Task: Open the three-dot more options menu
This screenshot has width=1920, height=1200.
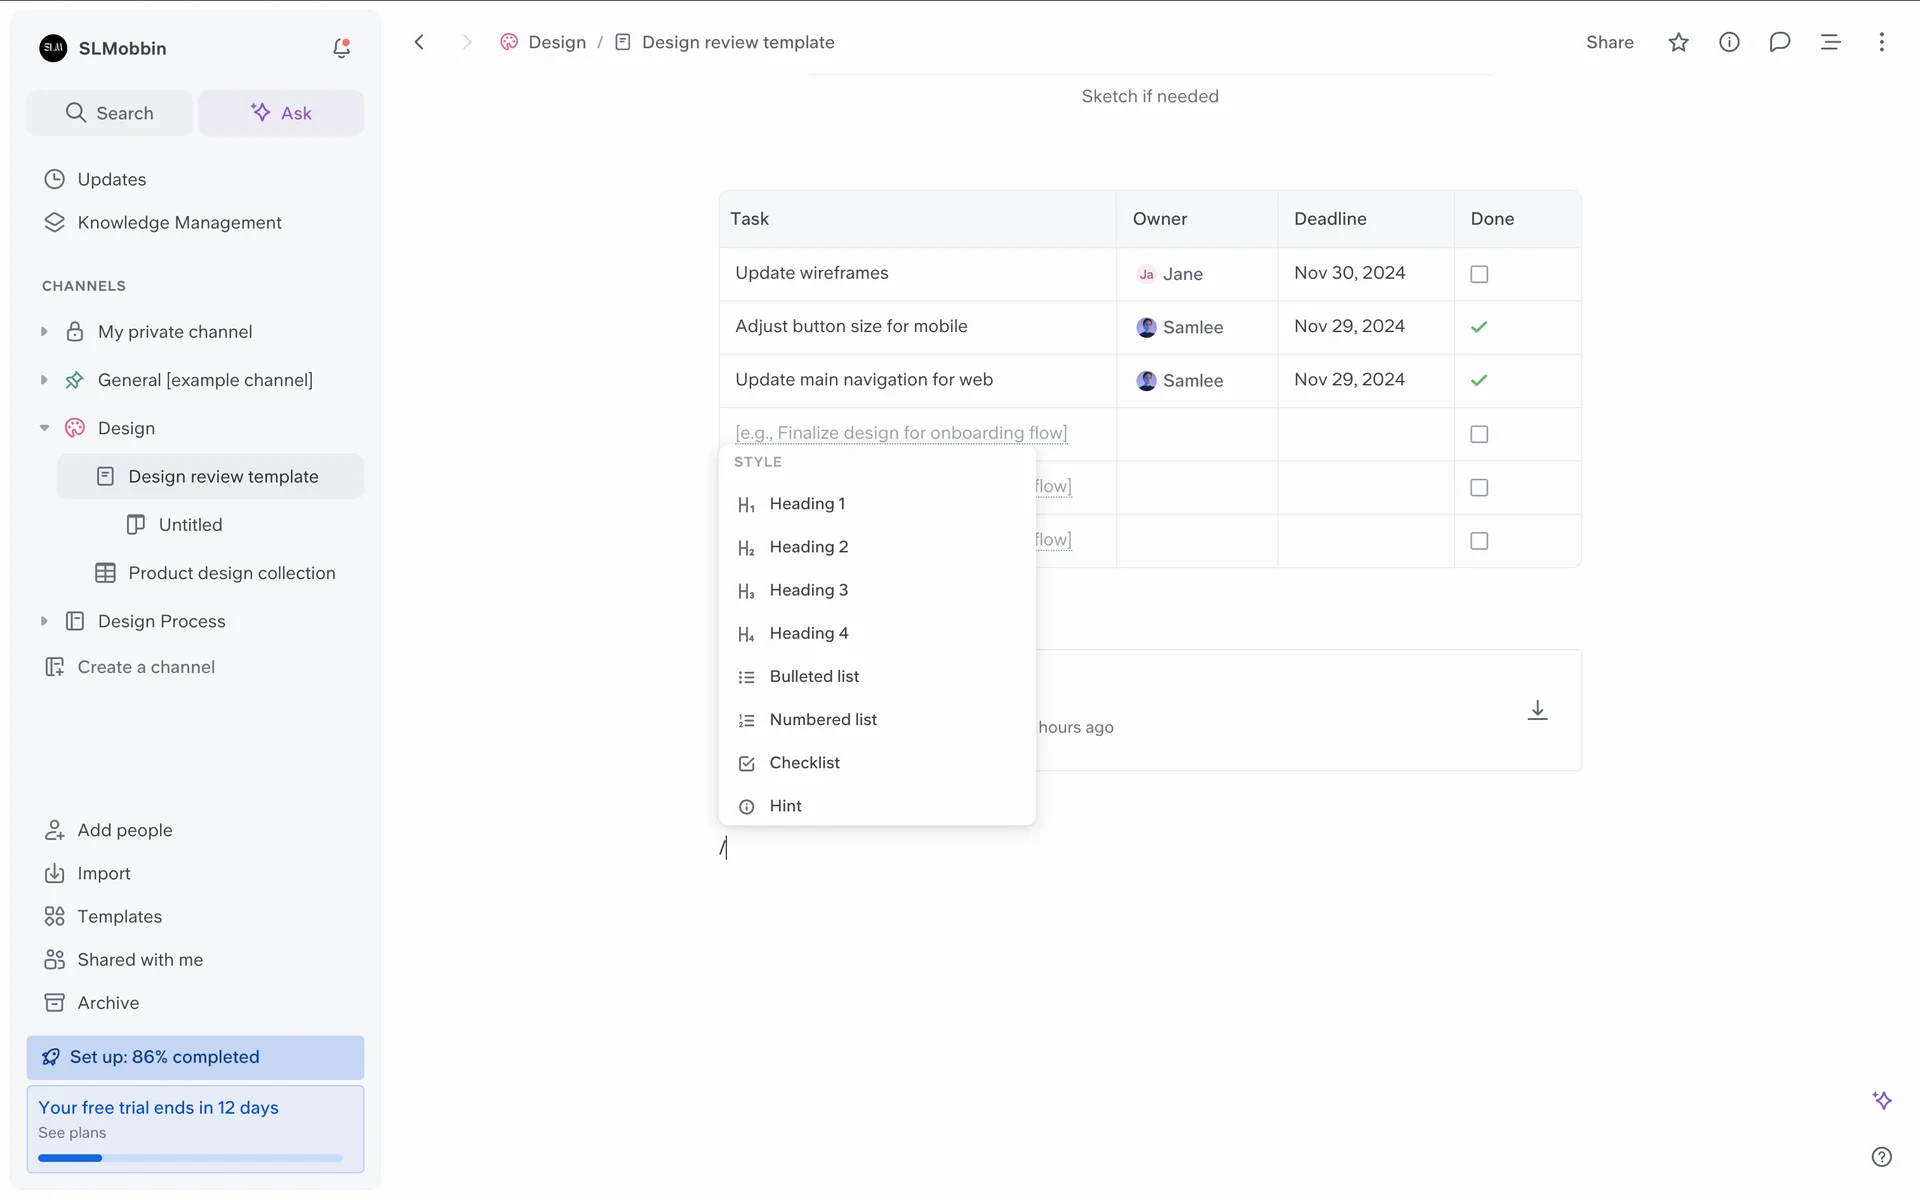Action: click(1881, 42)
